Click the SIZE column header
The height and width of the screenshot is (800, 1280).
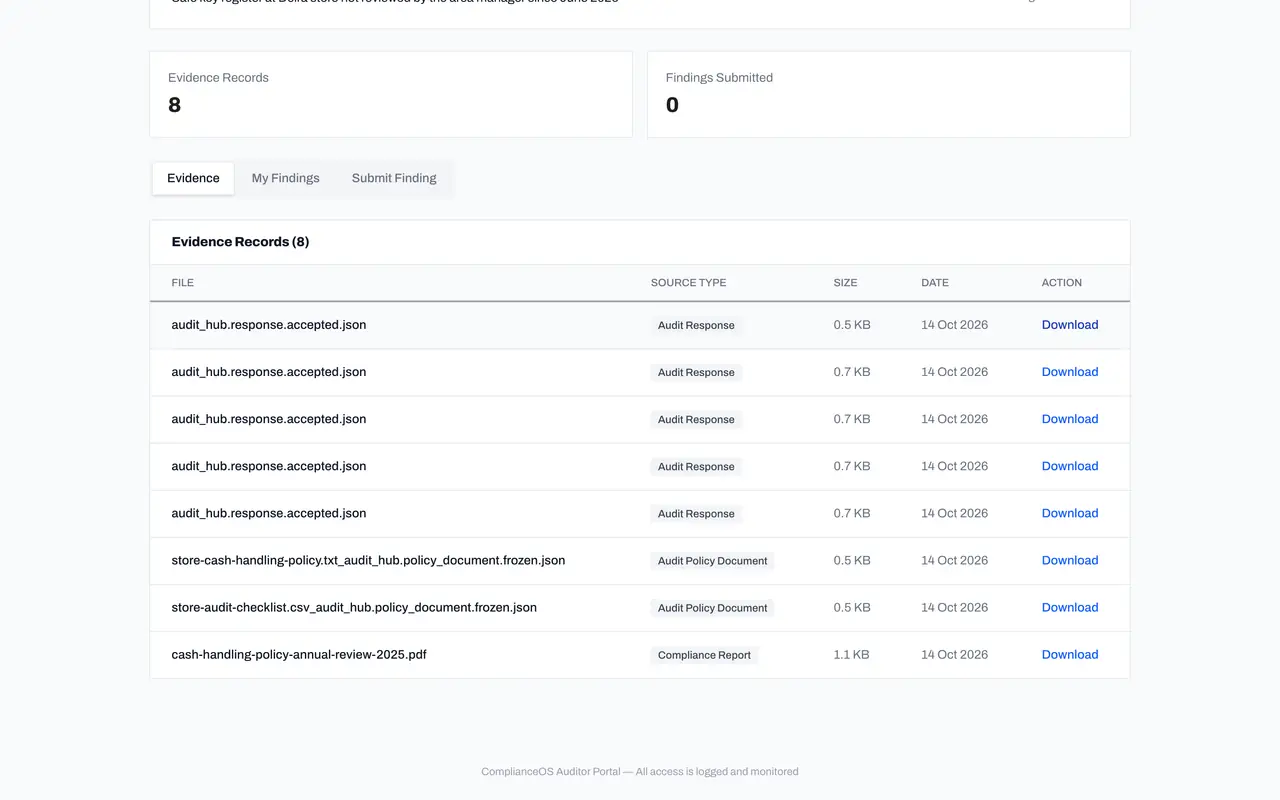click(x=845, y=283)
